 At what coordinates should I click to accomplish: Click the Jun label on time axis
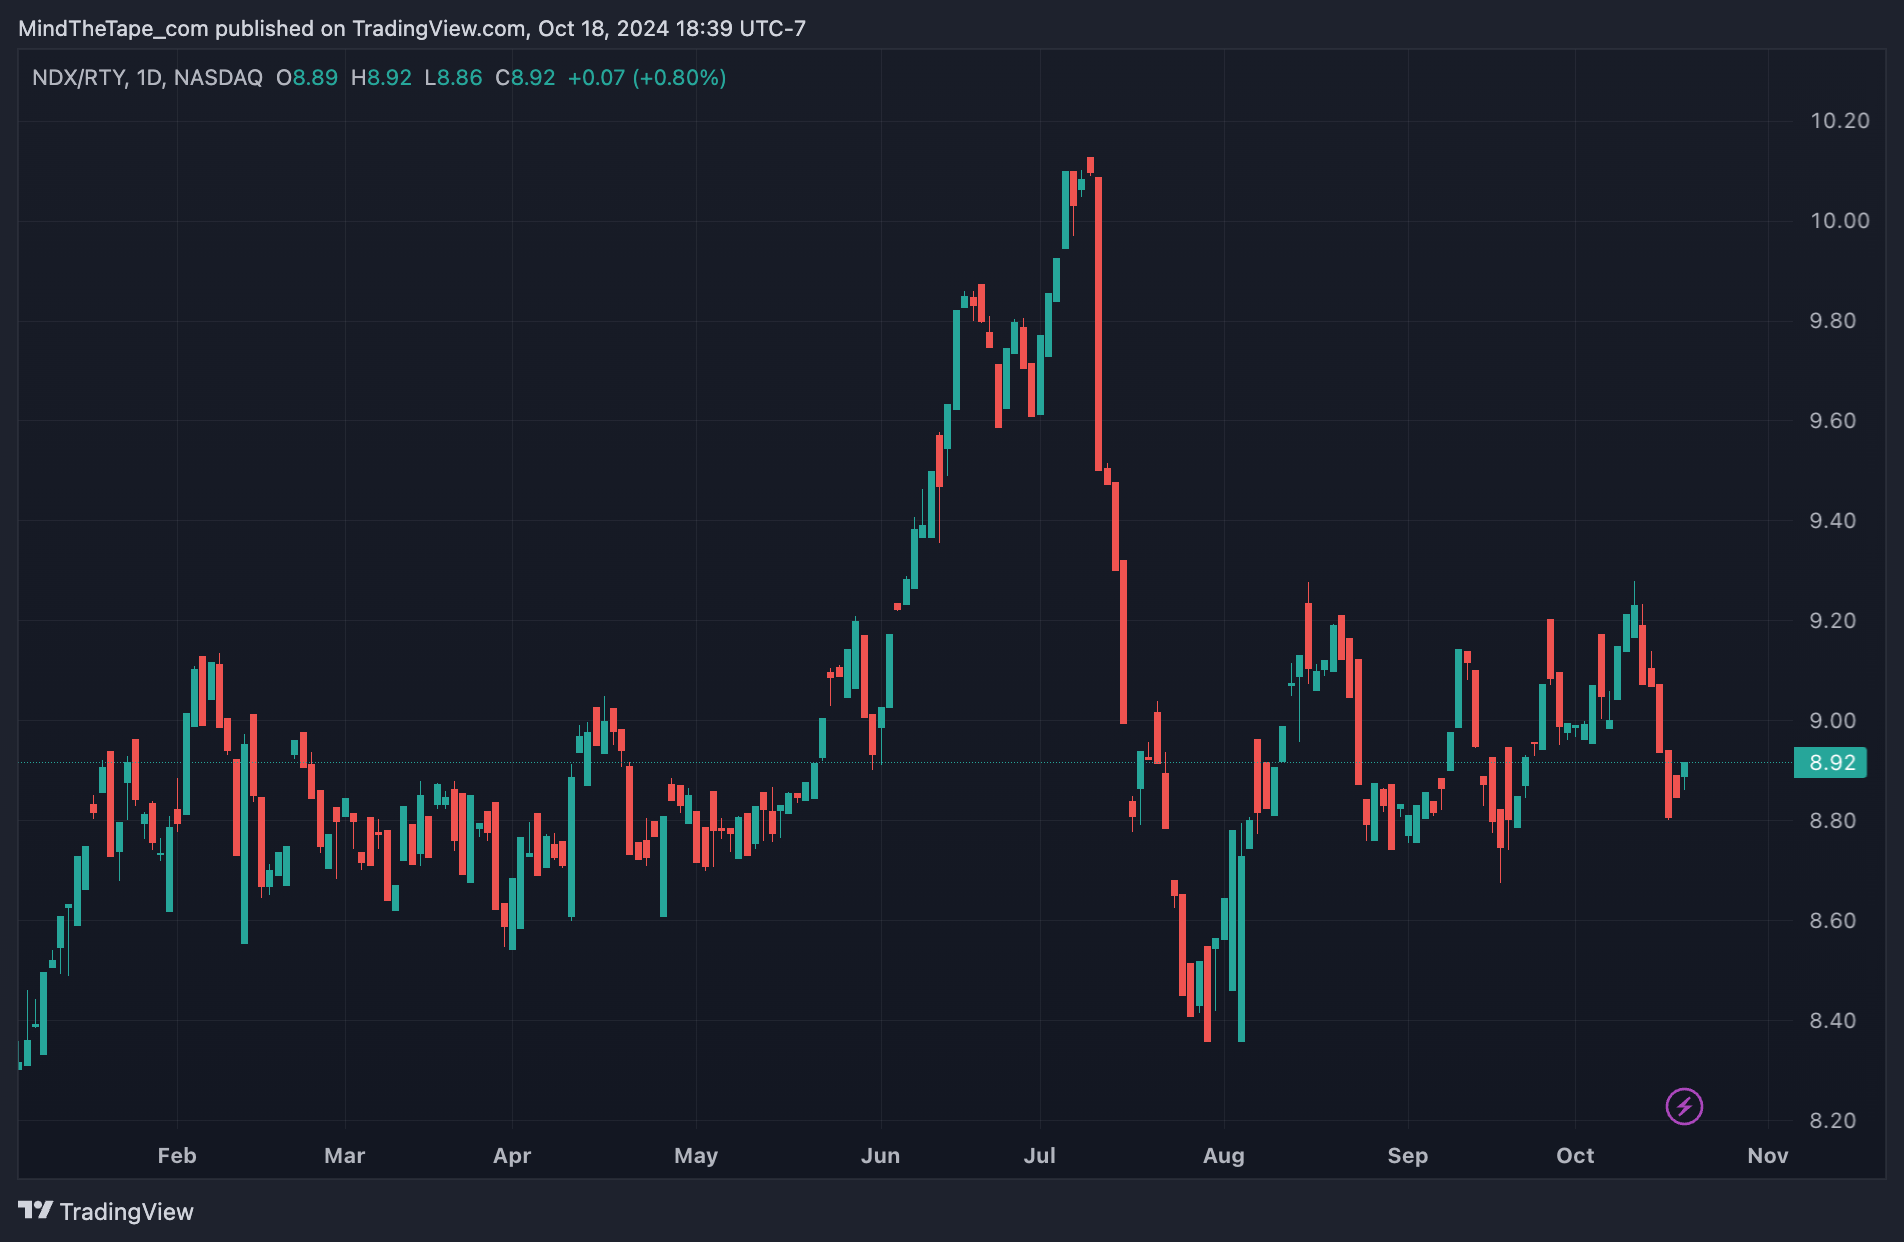pyautogui.click(x=881, y=1156)
